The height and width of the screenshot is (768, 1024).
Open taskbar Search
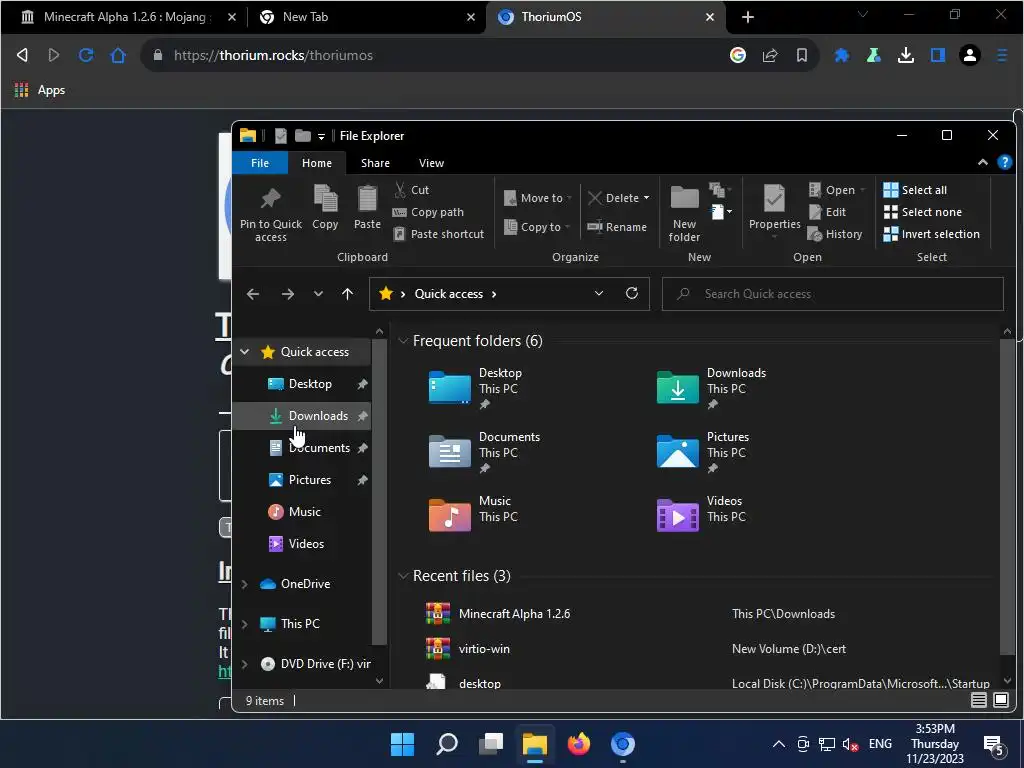click(x=447, y=744)
